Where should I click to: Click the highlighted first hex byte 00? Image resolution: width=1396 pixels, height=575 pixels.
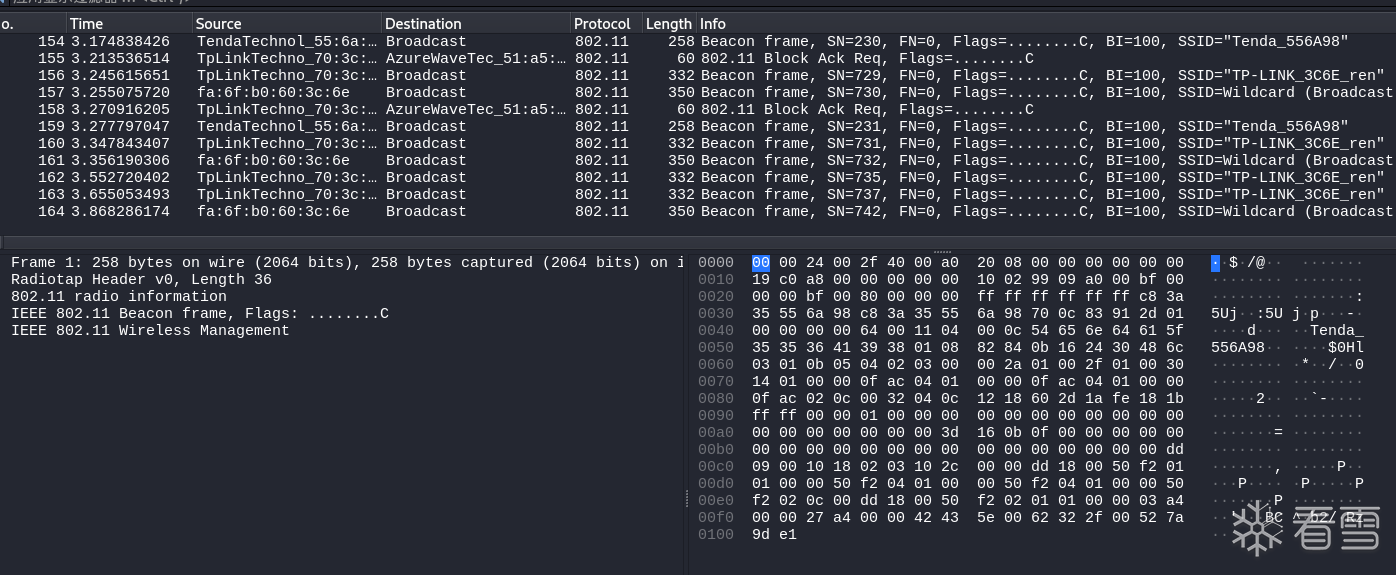pos(761,263)
